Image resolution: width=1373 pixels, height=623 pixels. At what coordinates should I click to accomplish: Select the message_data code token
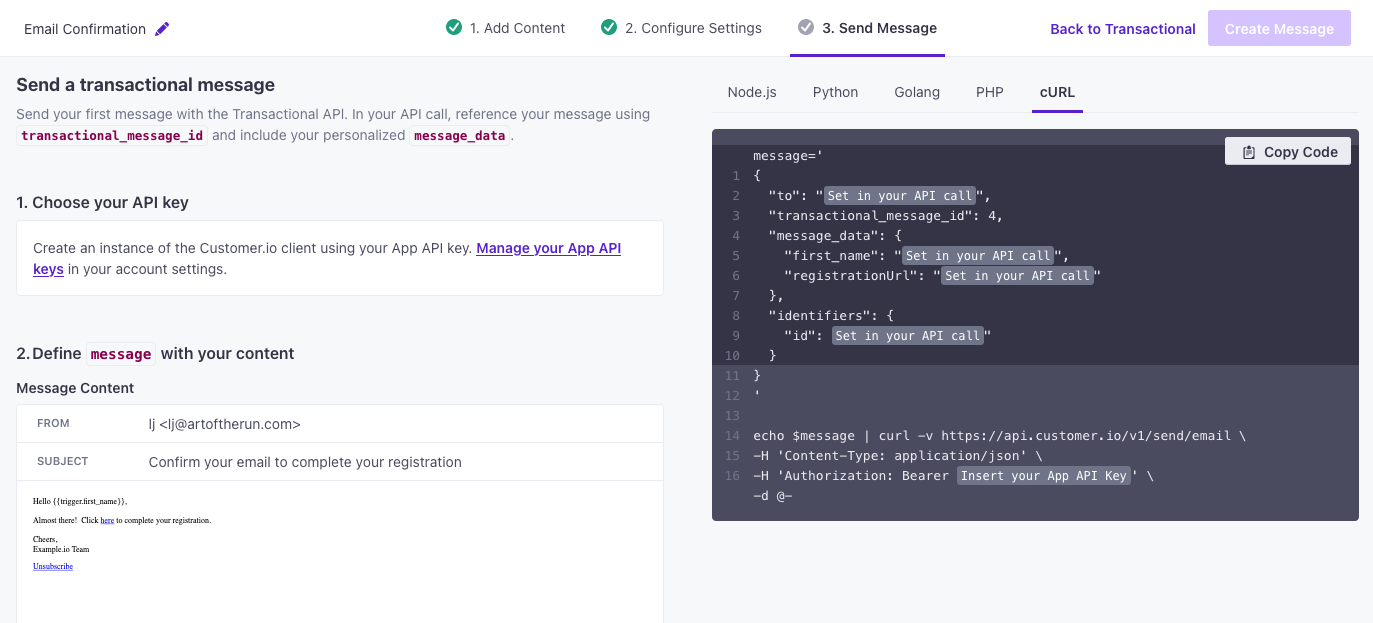point(460,135)
